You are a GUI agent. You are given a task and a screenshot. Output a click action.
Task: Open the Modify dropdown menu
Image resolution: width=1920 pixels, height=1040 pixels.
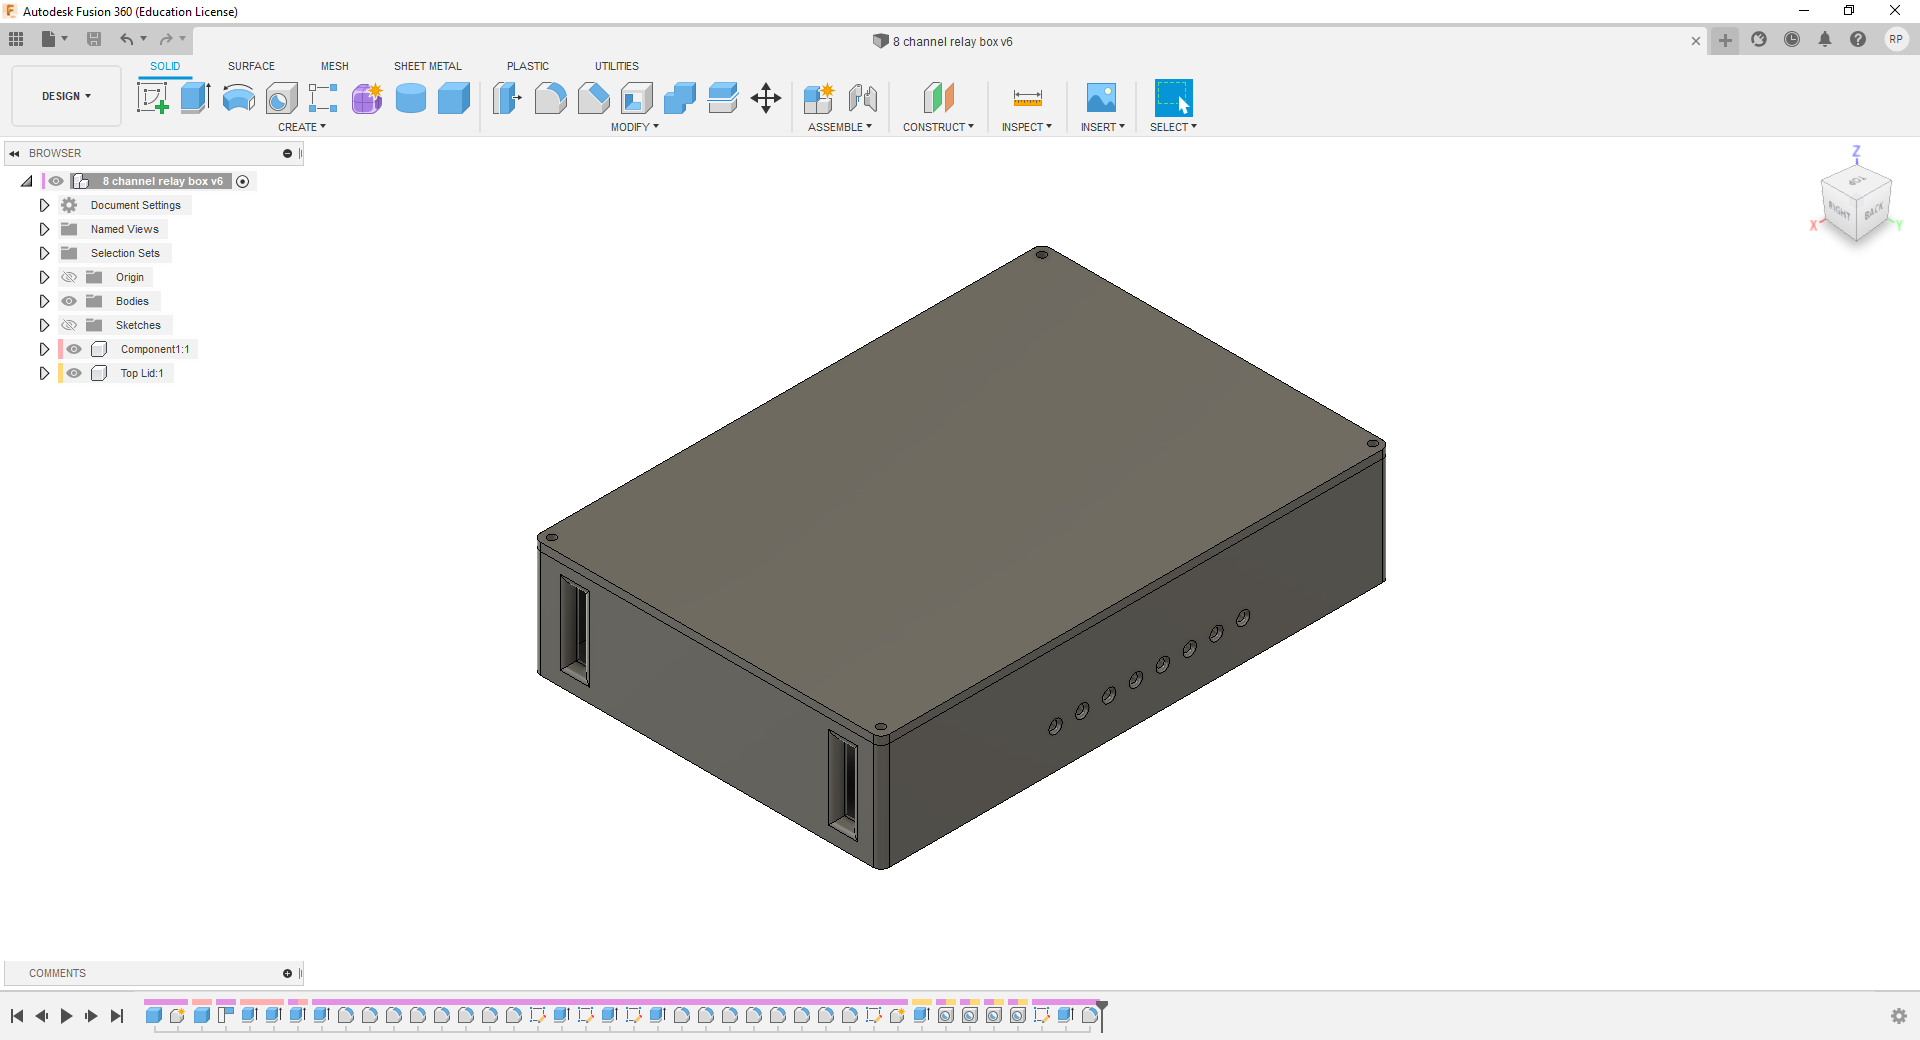click(635, 127)
